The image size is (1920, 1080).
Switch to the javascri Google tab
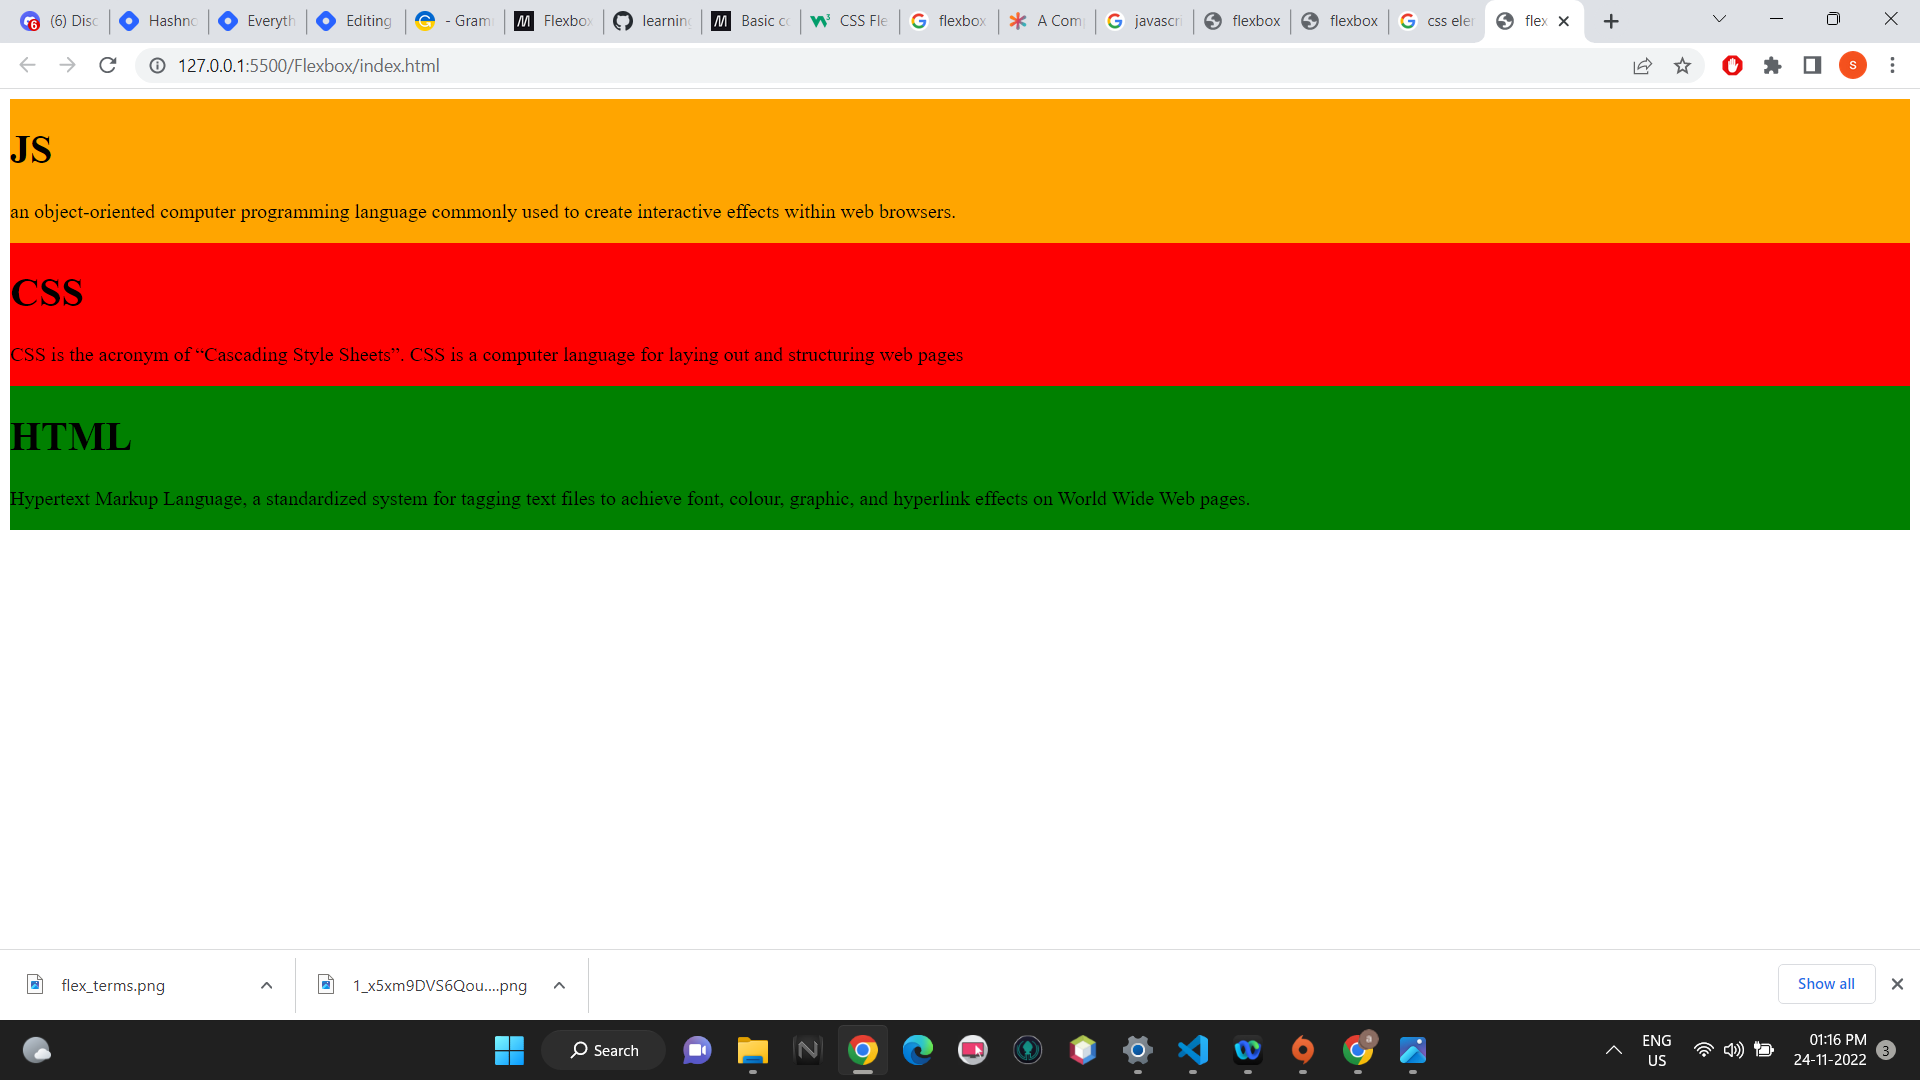coord(1146,21)
